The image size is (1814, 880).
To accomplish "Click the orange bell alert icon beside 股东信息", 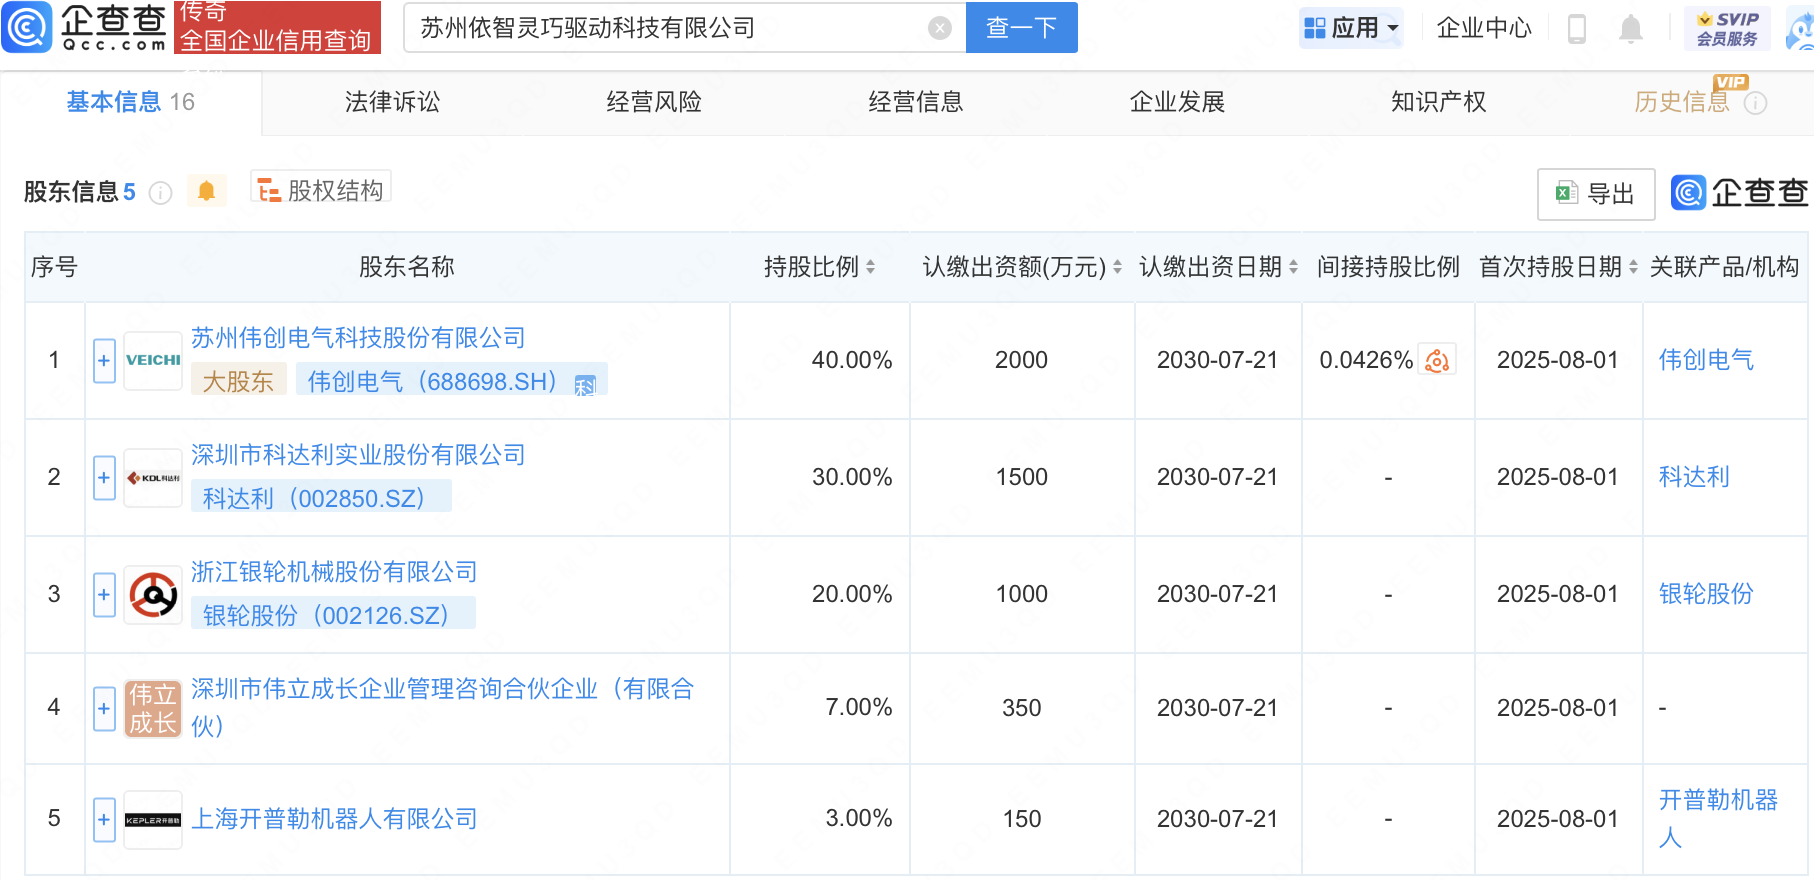I will coord(206,191).
